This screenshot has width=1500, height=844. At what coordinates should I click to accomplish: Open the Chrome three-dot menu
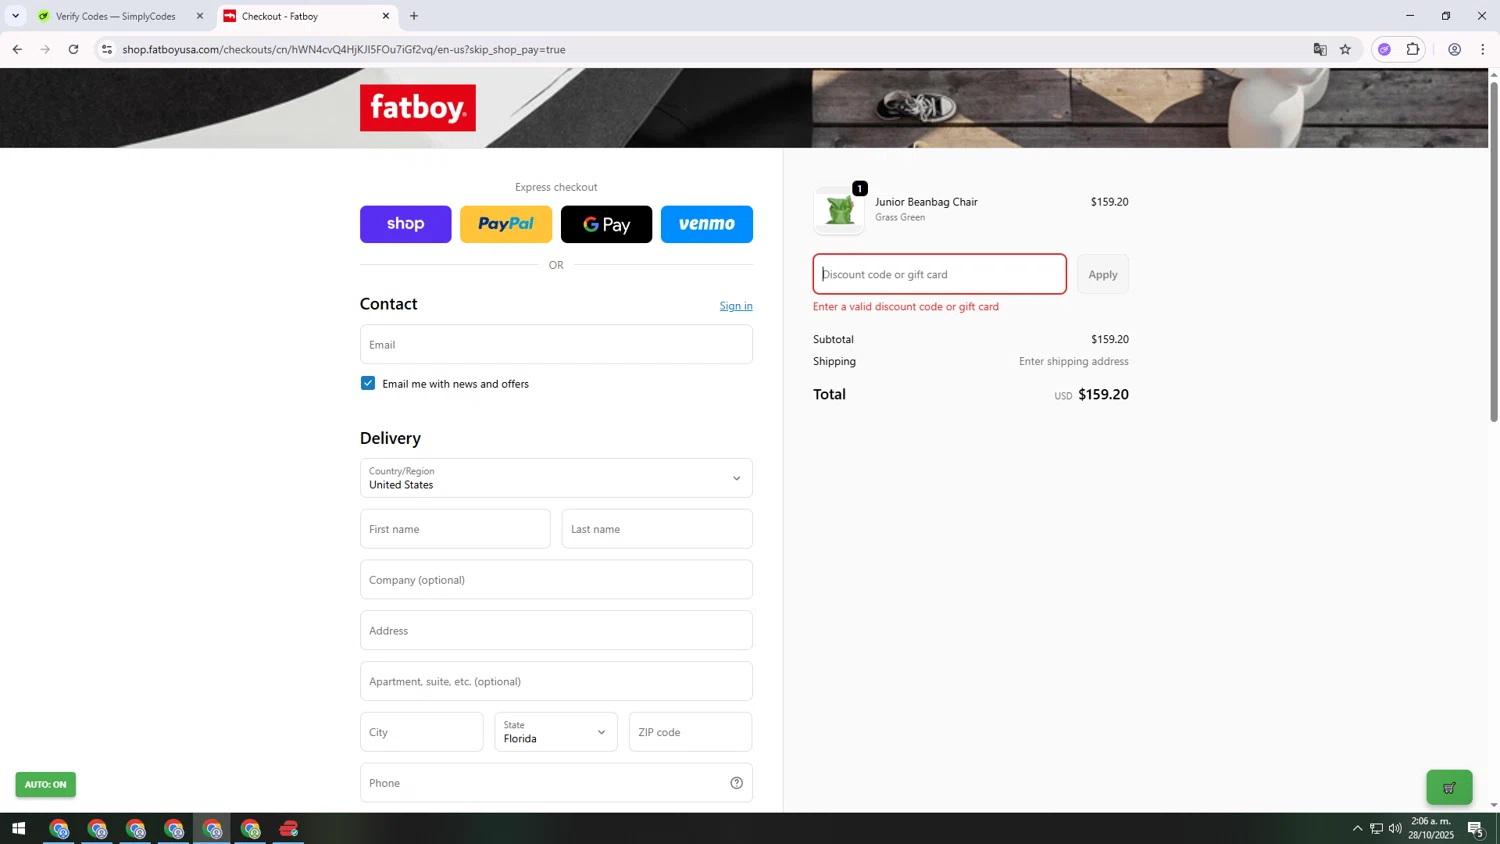(x=1483, y=49)
